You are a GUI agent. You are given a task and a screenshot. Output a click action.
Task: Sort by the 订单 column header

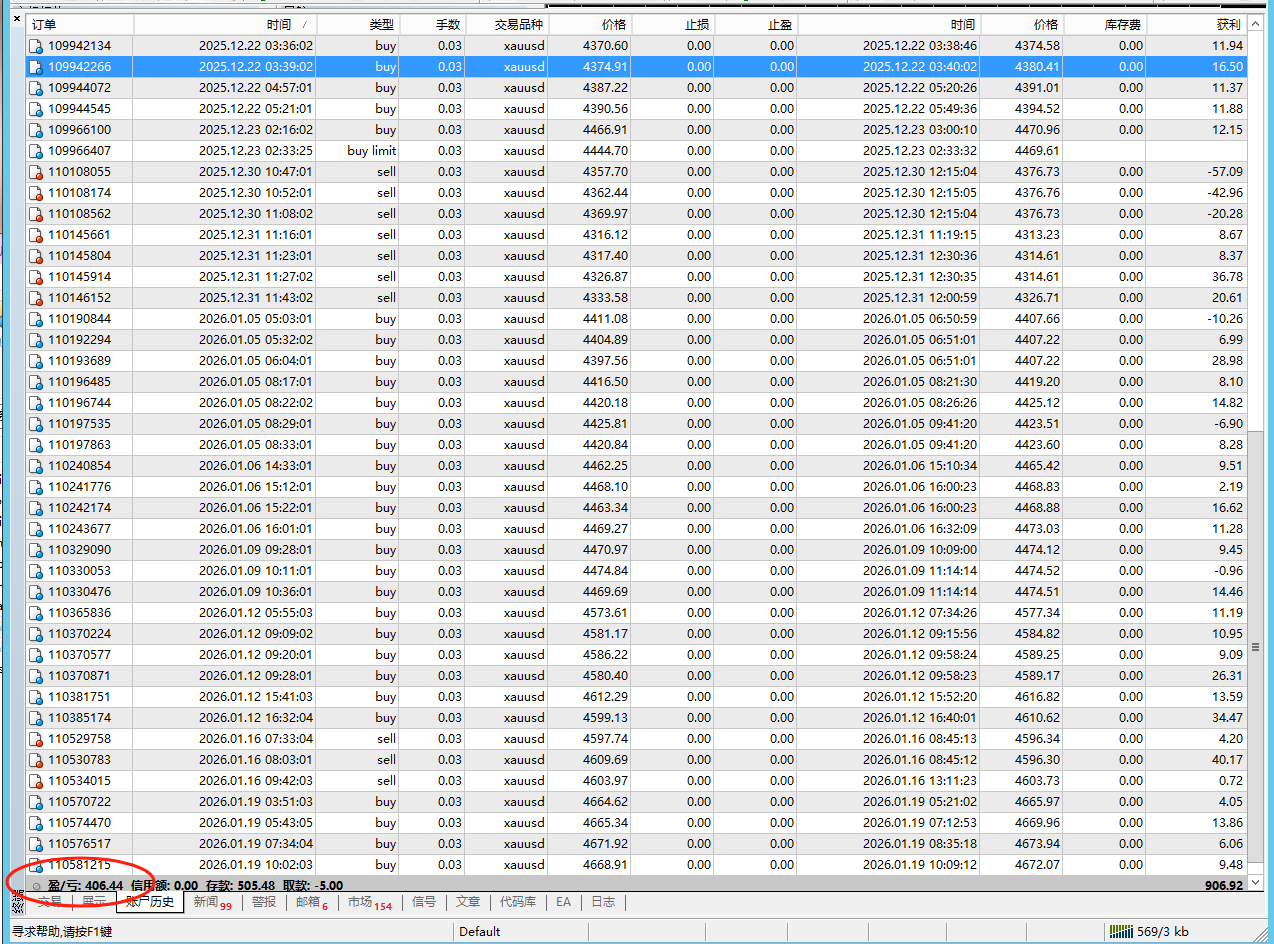pos(80,25)
